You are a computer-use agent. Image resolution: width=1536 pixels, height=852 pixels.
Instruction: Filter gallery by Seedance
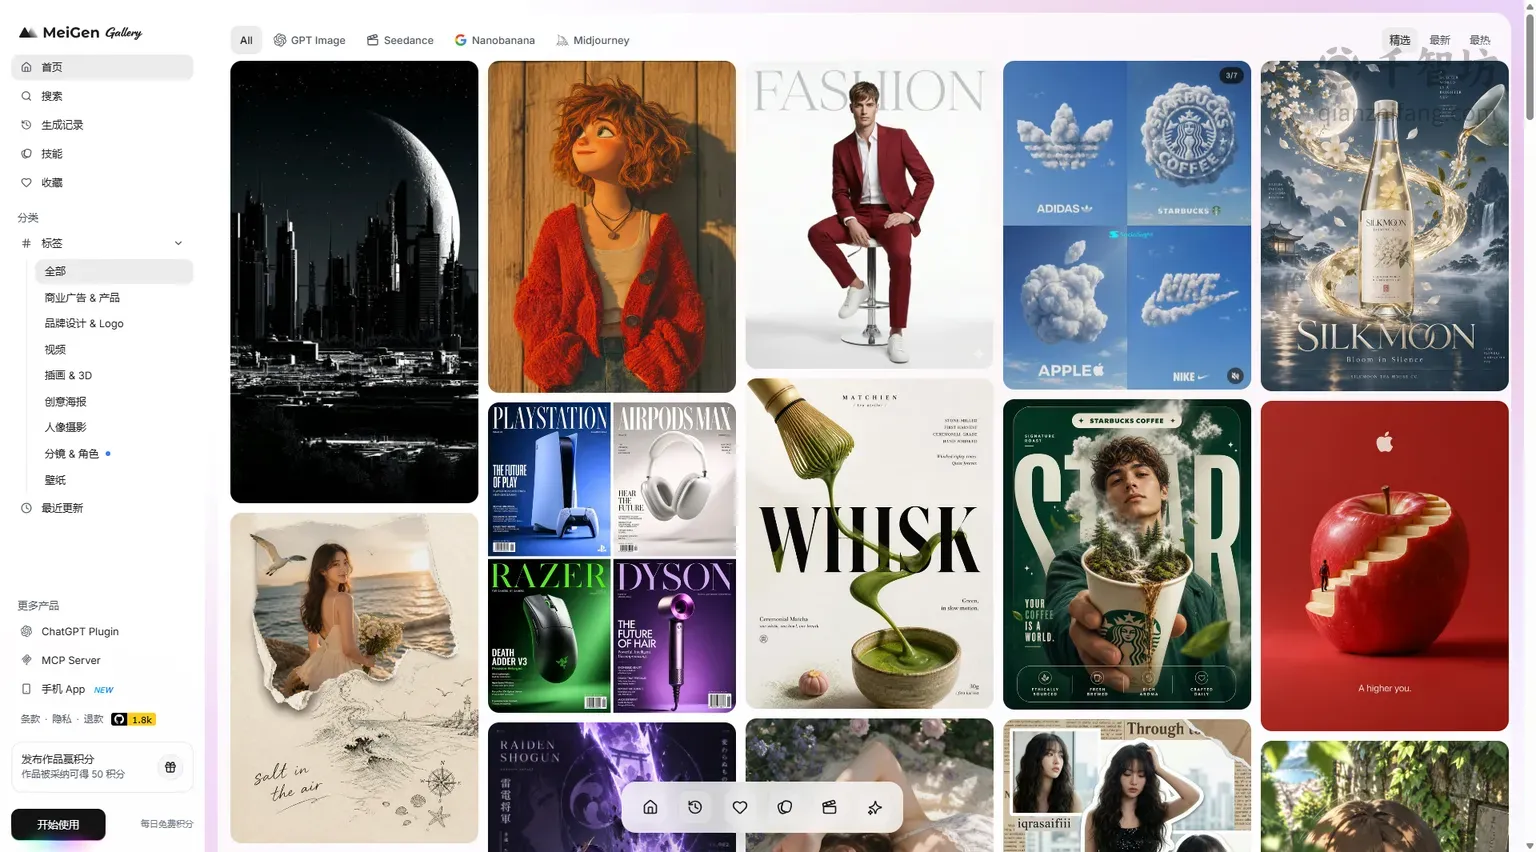(400, 40)
